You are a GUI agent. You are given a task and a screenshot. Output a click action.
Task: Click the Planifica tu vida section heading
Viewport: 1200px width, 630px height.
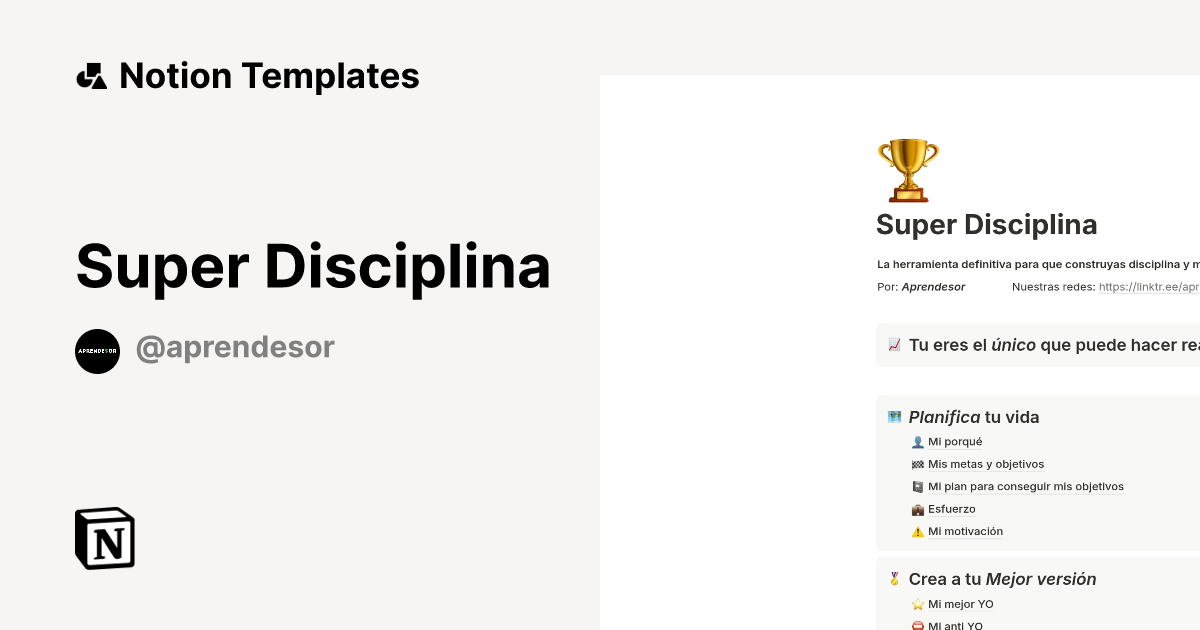973,417
